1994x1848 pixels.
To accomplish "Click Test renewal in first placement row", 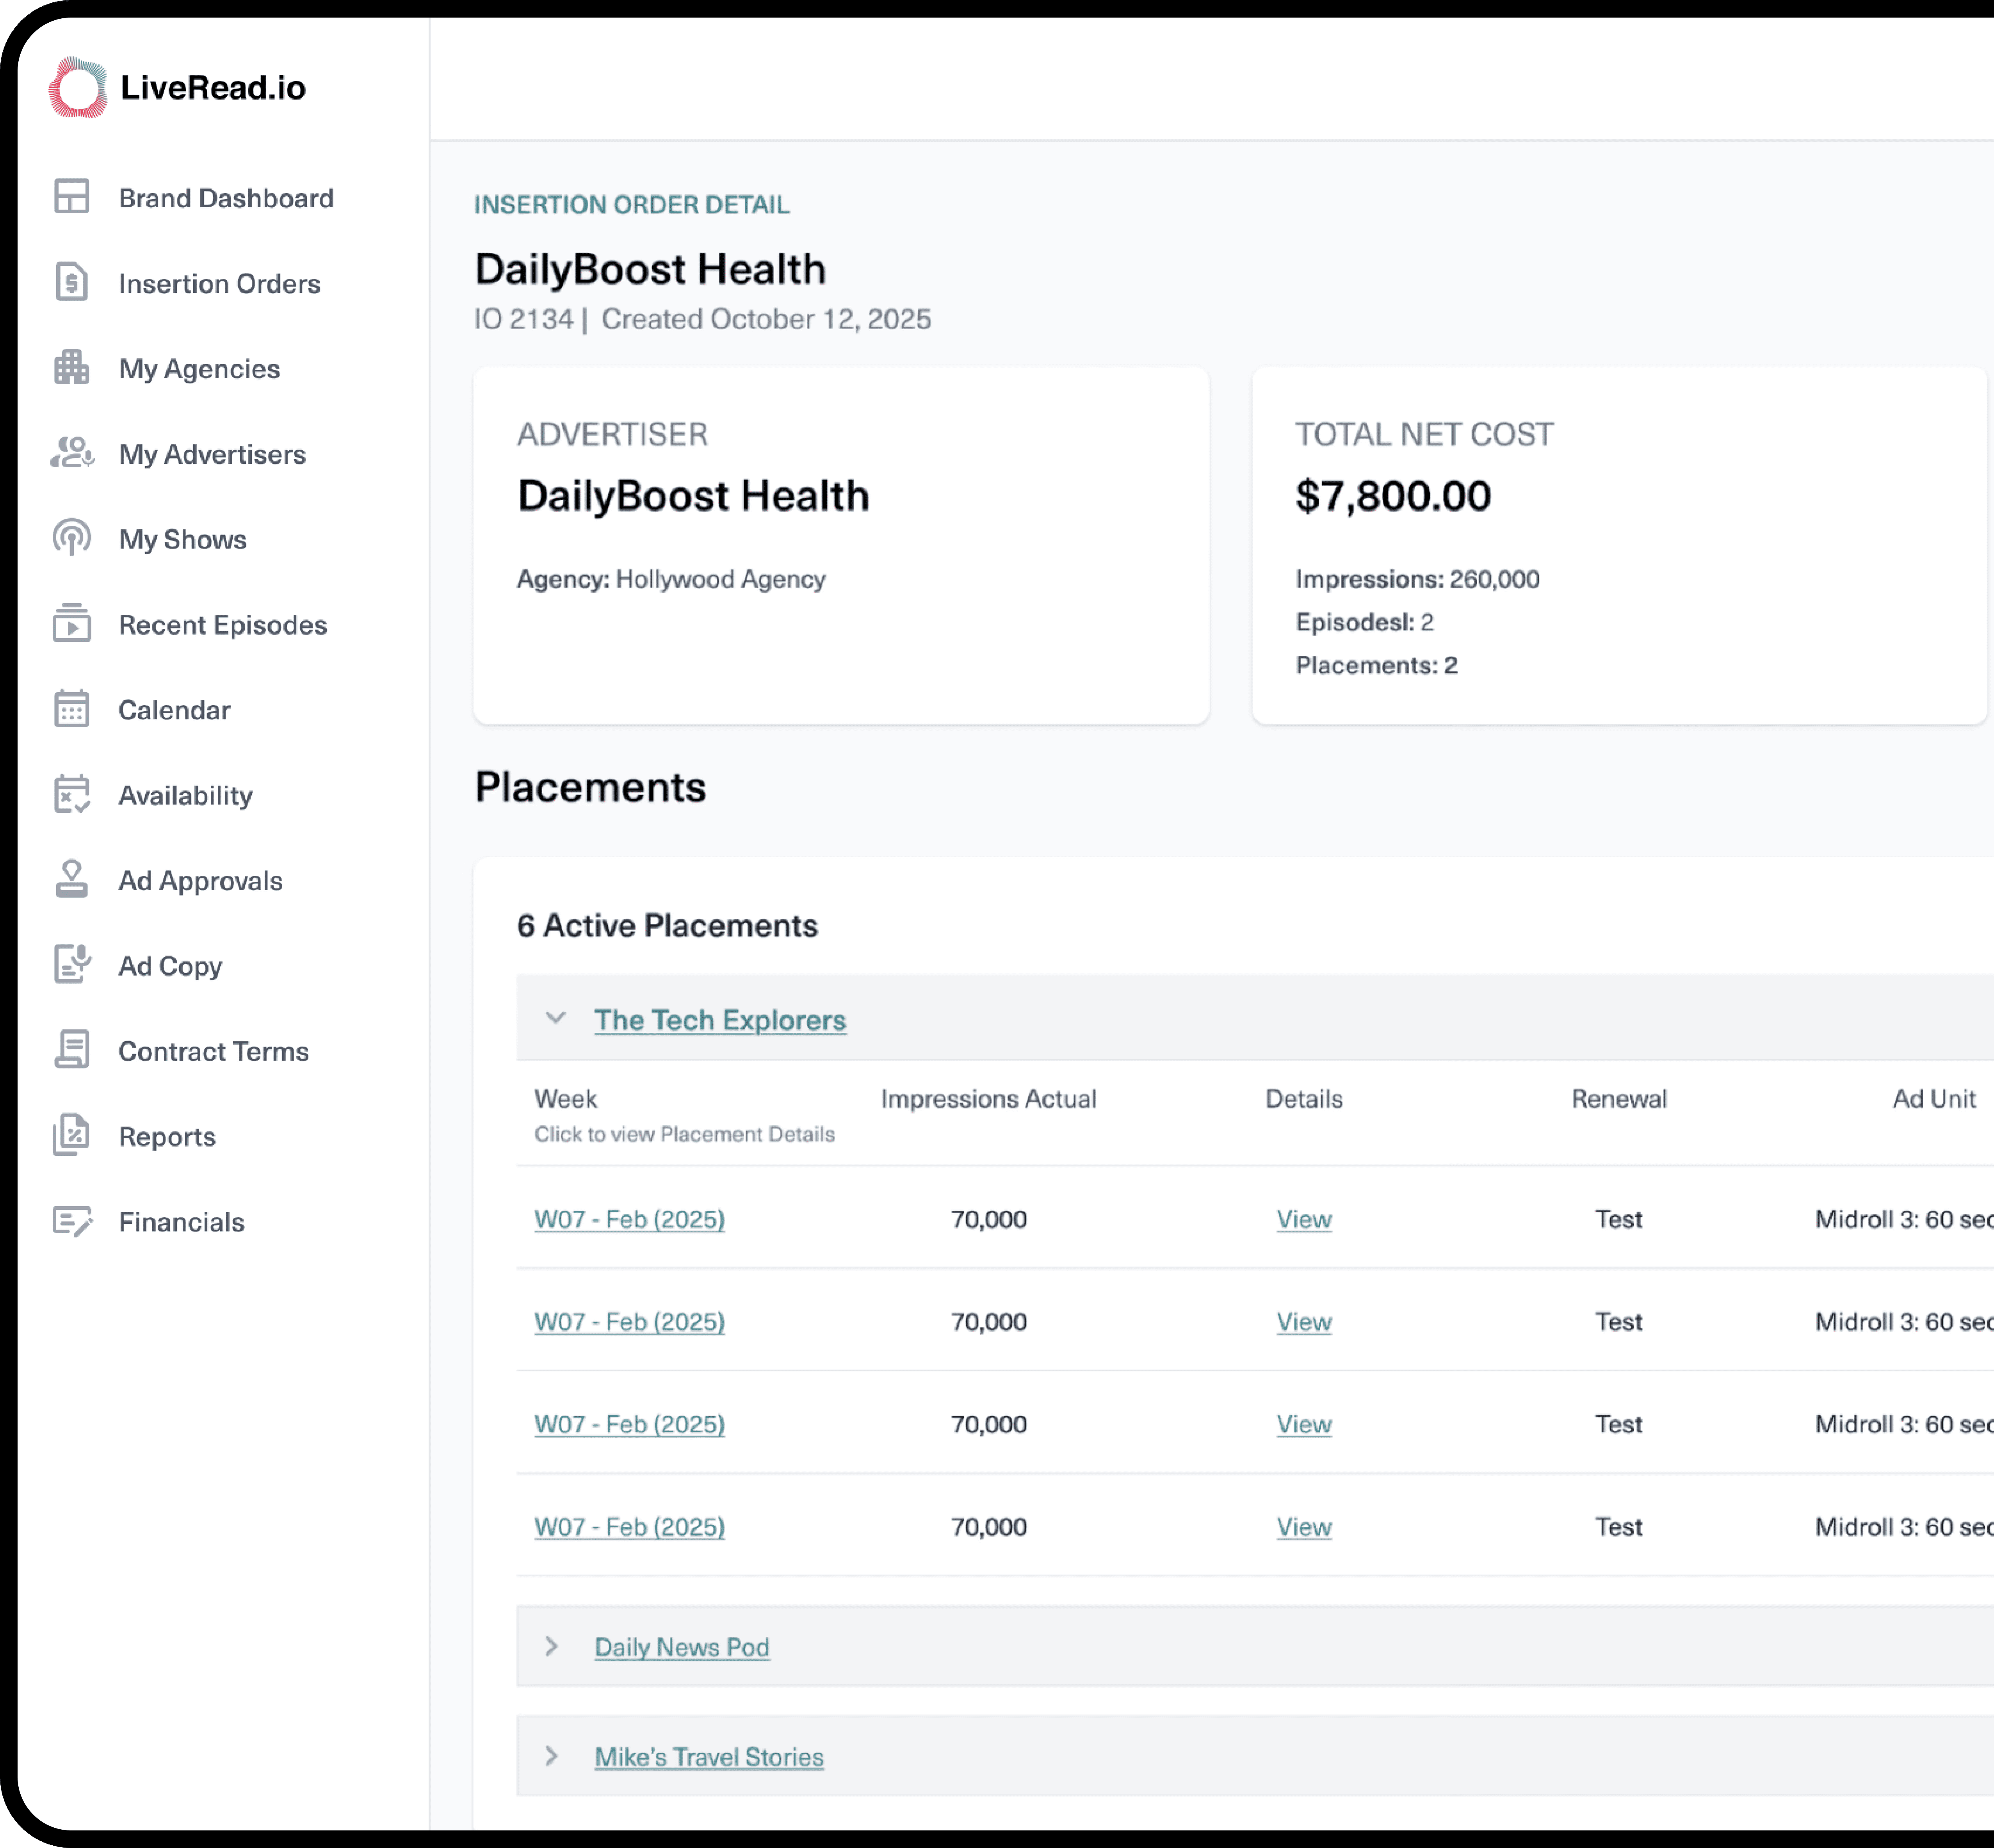I will 1619,1219.
